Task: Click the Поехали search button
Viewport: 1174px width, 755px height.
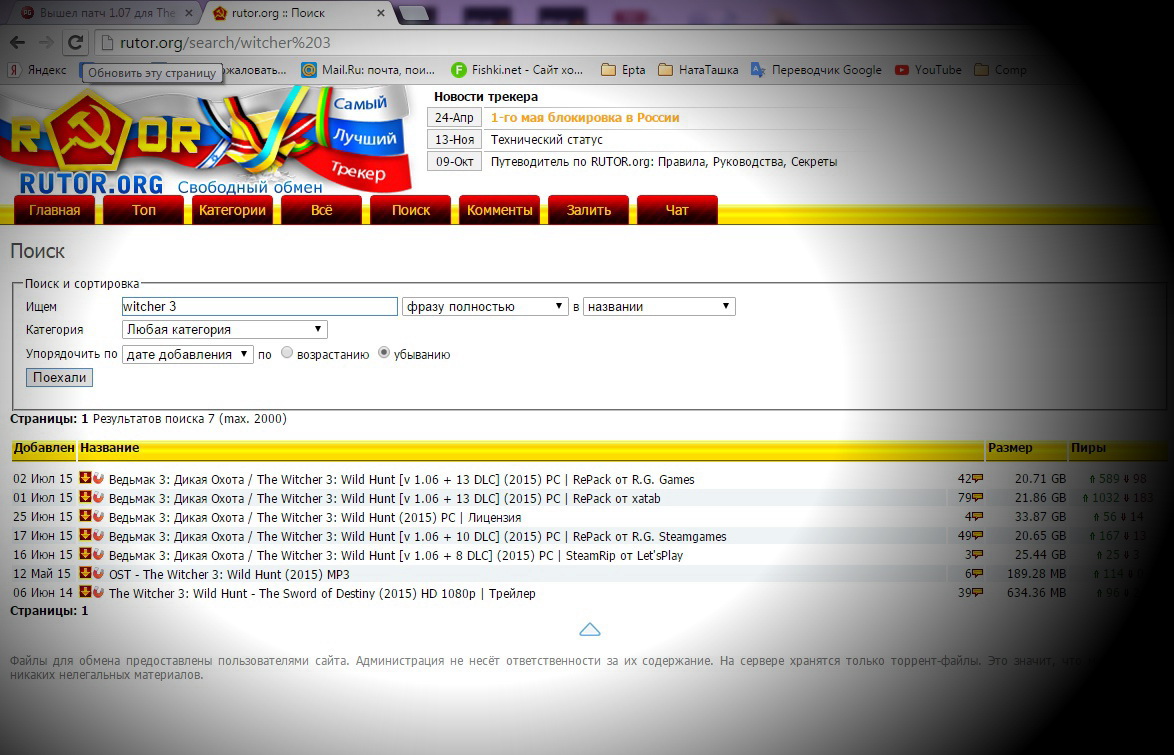Action: 59,378
